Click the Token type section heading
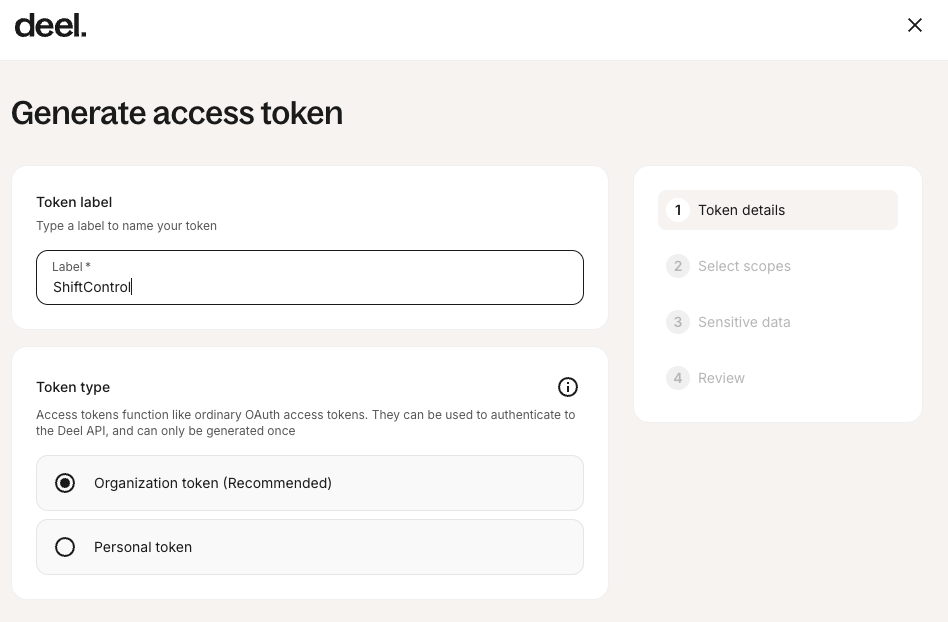Image resolution: width=948 pixels, height=622 pixels. coord(73,387)
